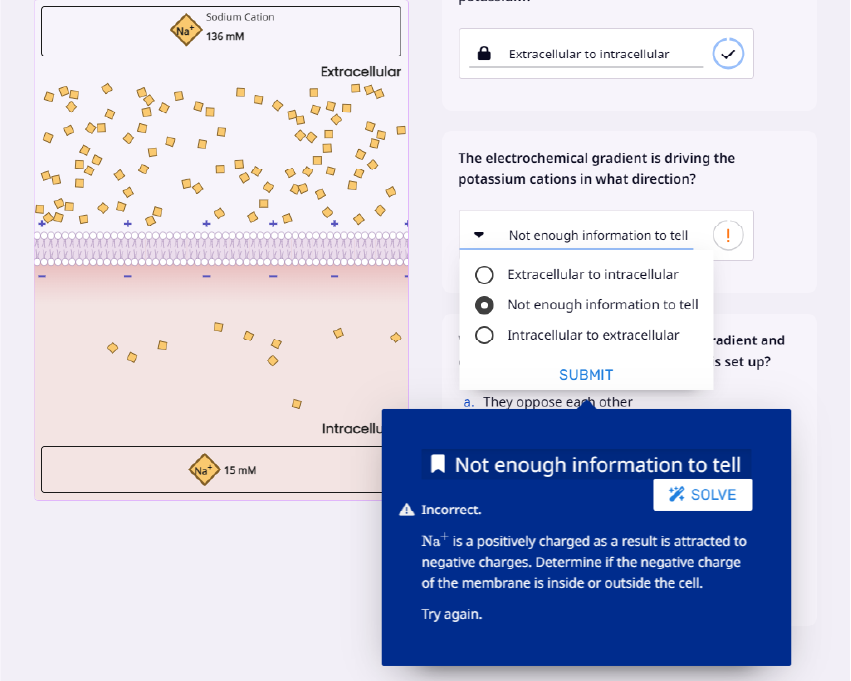Click the 15 mM concentration value
The image size is (851, 681).
pyautogui.click(x=240, y=470)
